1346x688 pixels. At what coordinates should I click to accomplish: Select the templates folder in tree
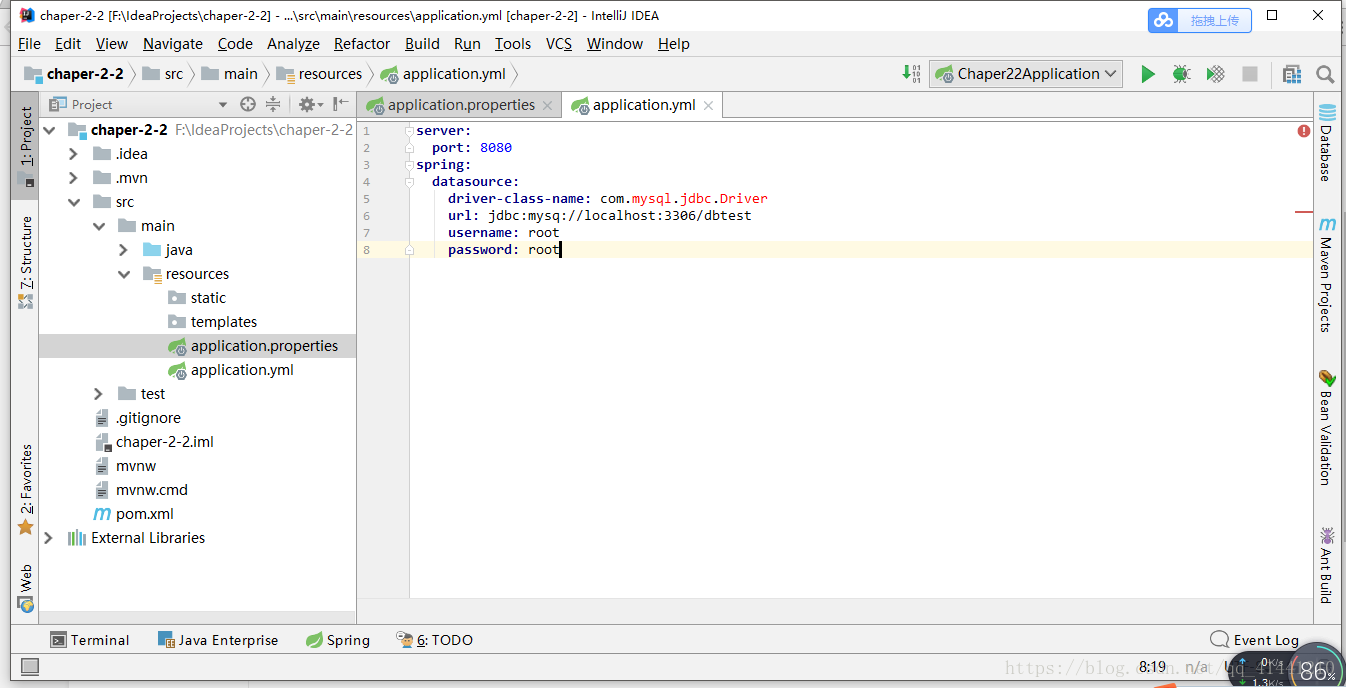coord(224,322)
